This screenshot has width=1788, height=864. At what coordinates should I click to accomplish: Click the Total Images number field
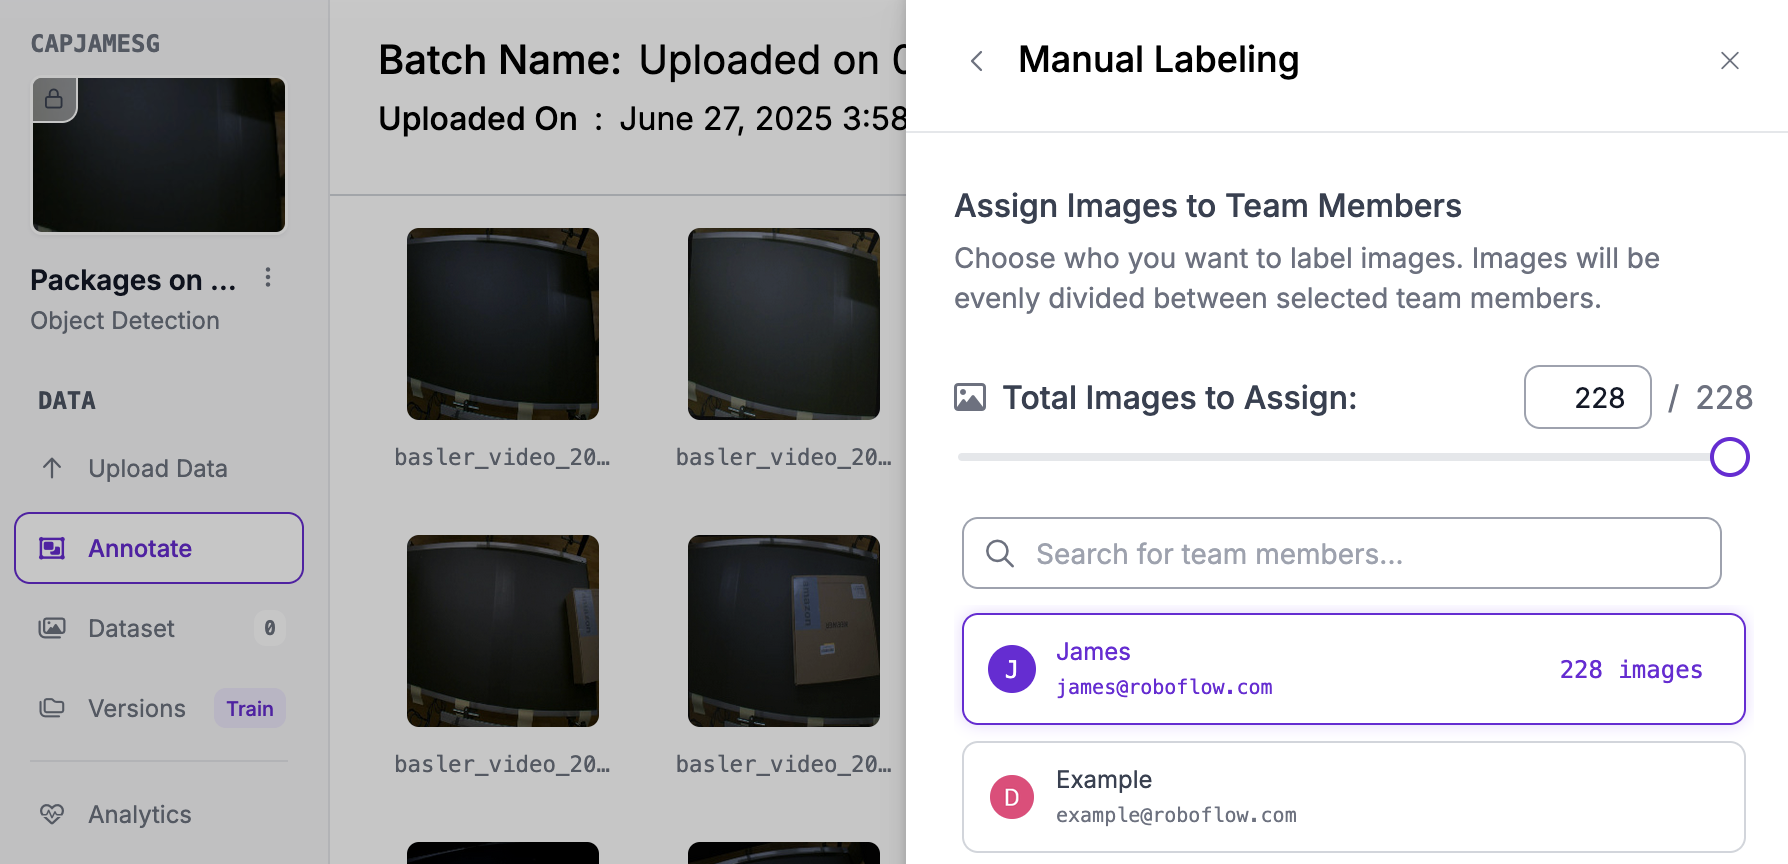coord(1587,398)
